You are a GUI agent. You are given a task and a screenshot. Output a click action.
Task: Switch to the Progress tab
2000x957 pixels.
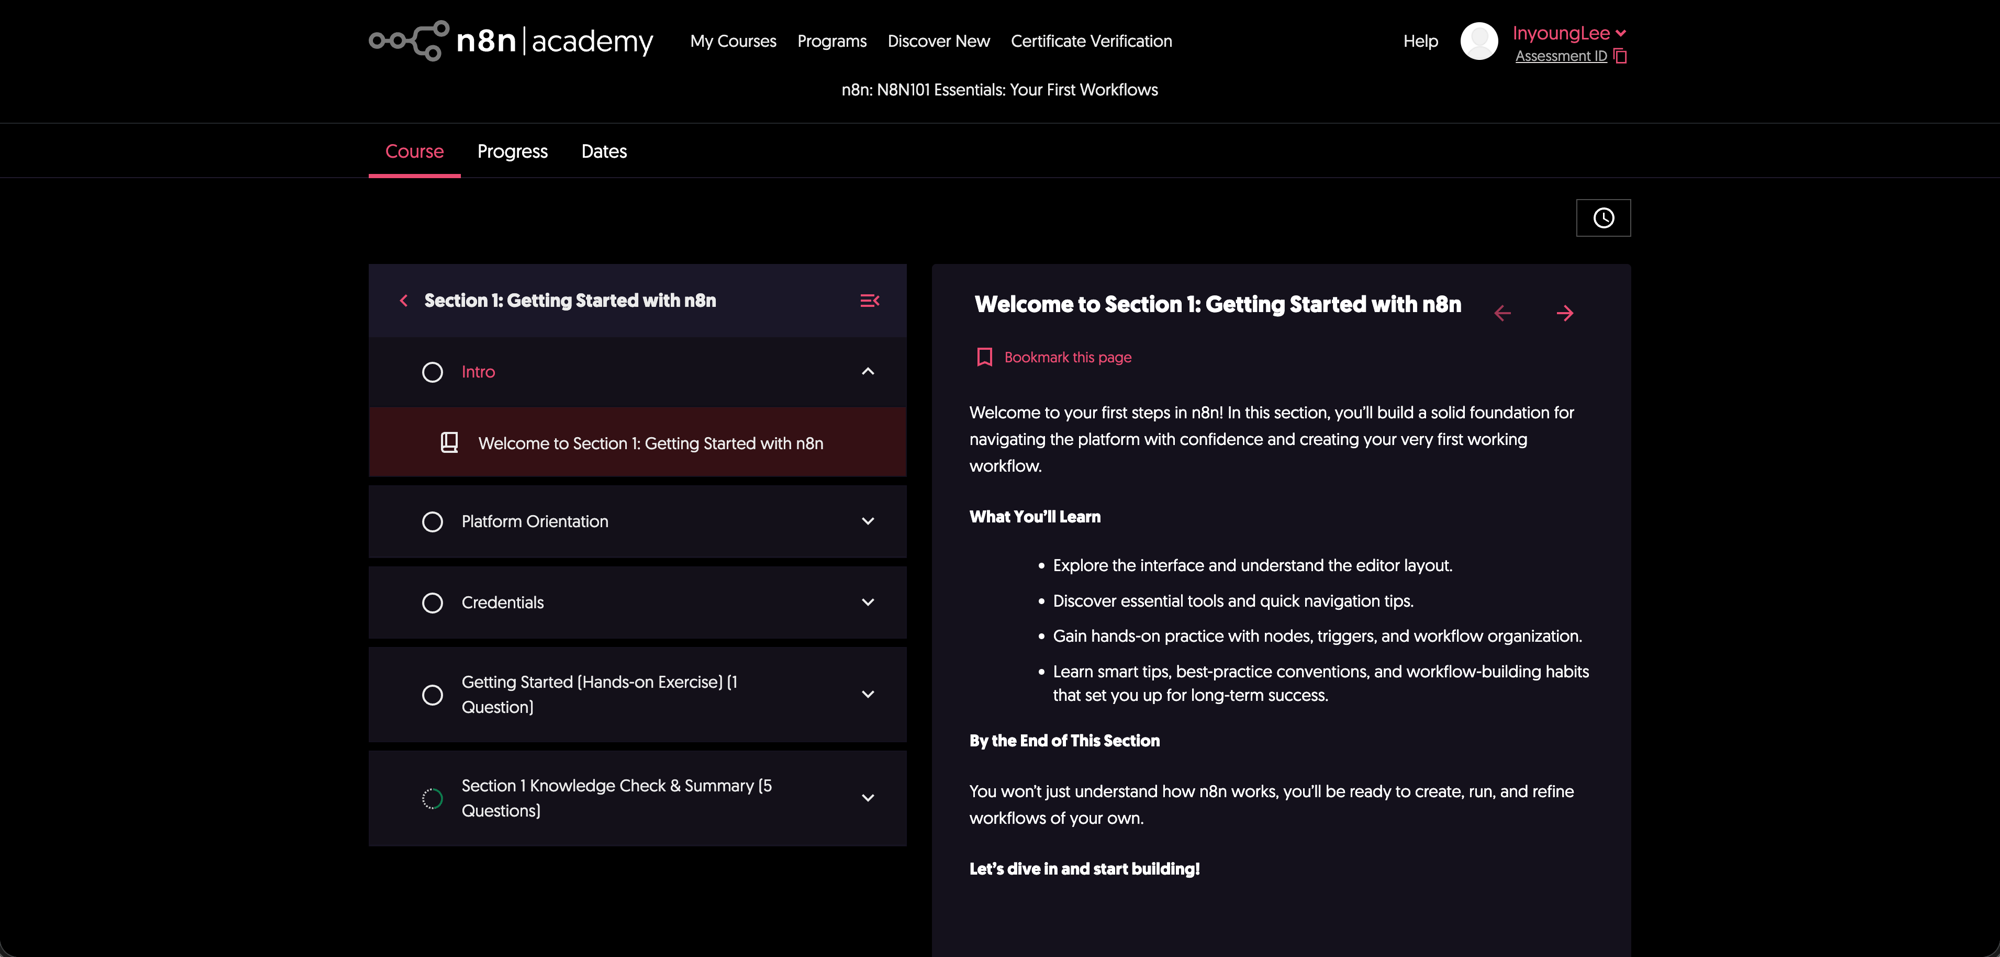(x=512, y=151)
